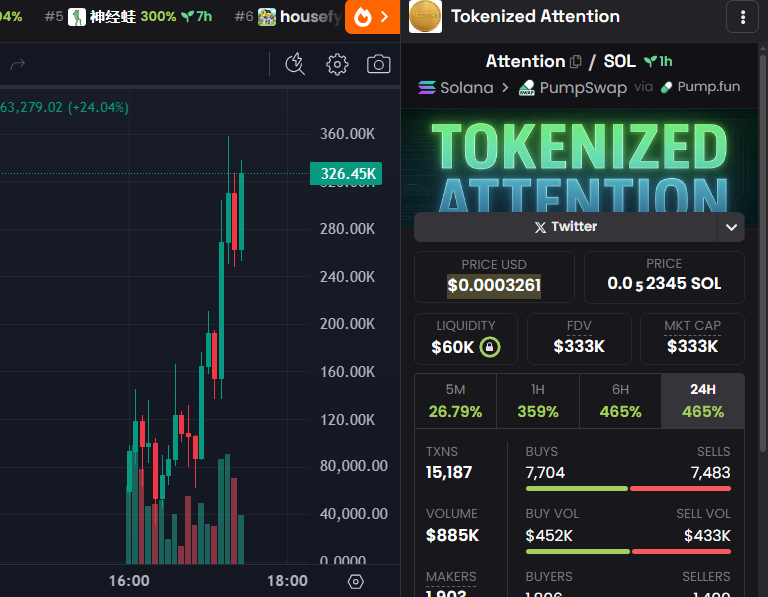Click the PRICE USD value $0.0003261
The width and height of the screenshot is (768, 597).
coord(494,285)
